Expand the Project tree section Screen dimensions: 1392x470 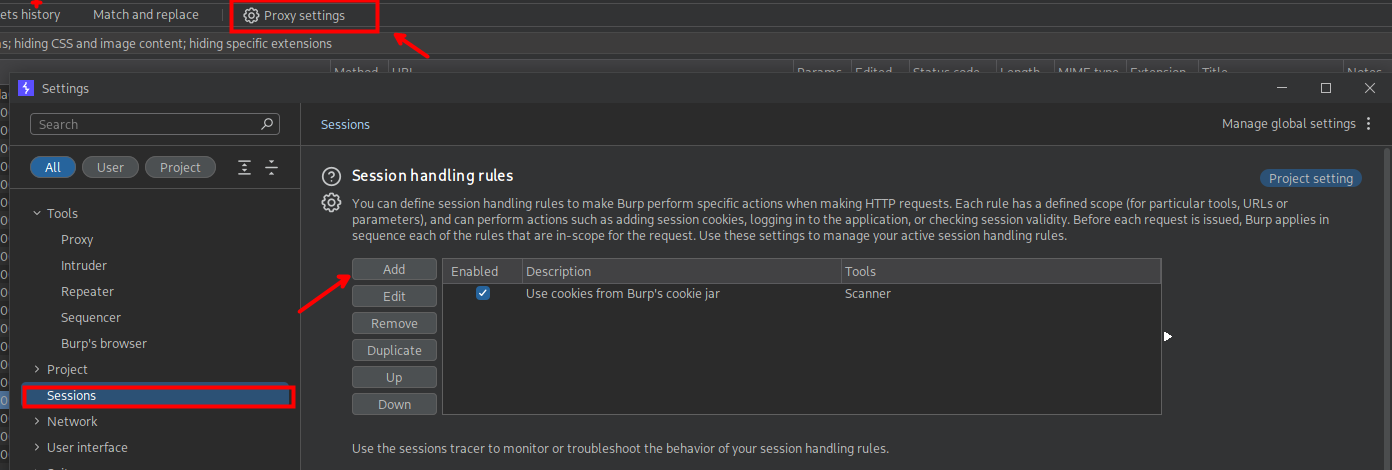pos(37,370)
